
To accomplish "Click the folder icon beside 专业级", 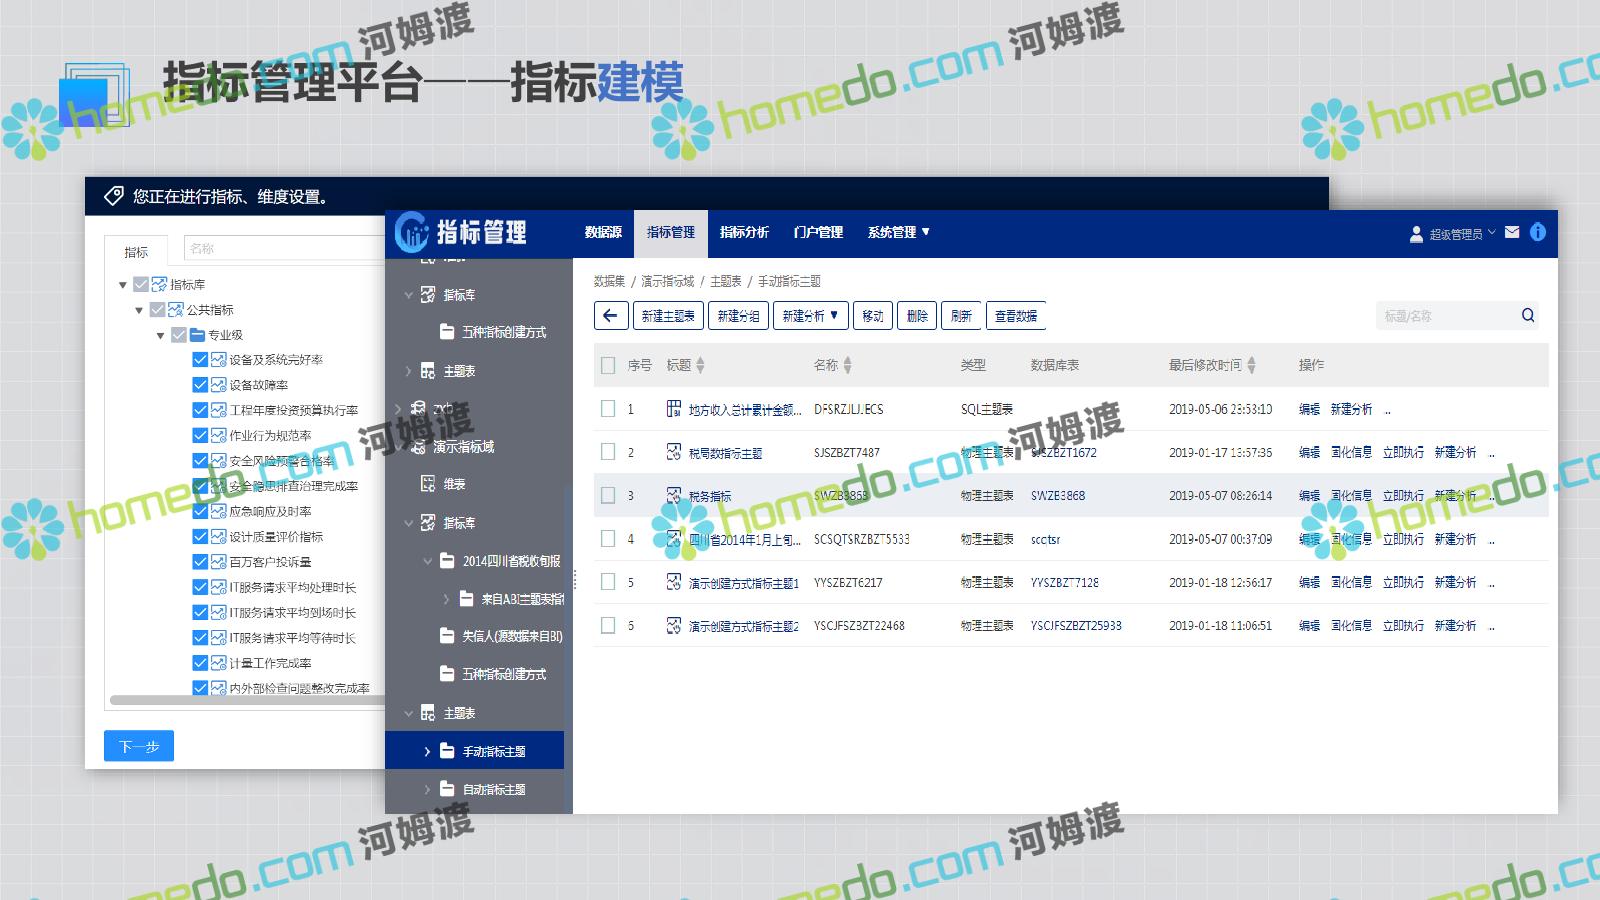I will pyautogui.click(x=197, y=335).
